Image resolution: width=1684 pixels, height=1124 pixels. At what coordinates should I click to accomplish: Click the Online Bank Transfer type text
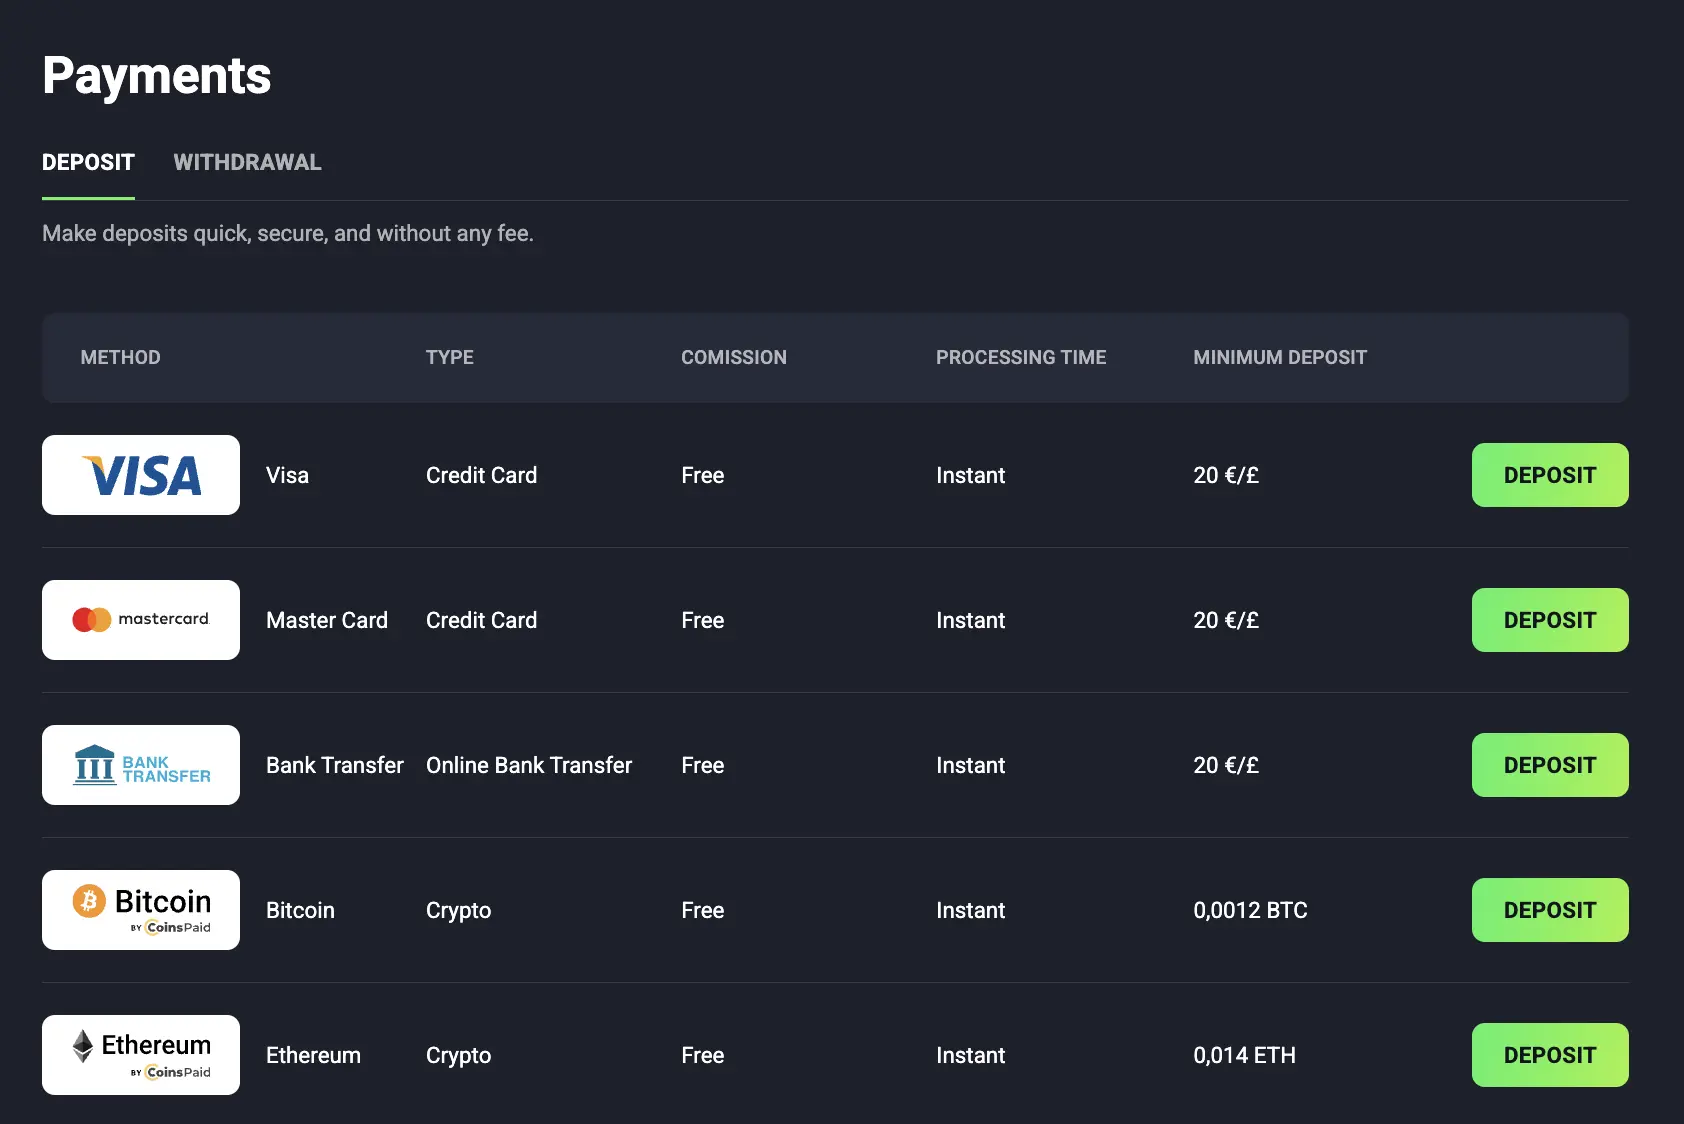[528, 765]
